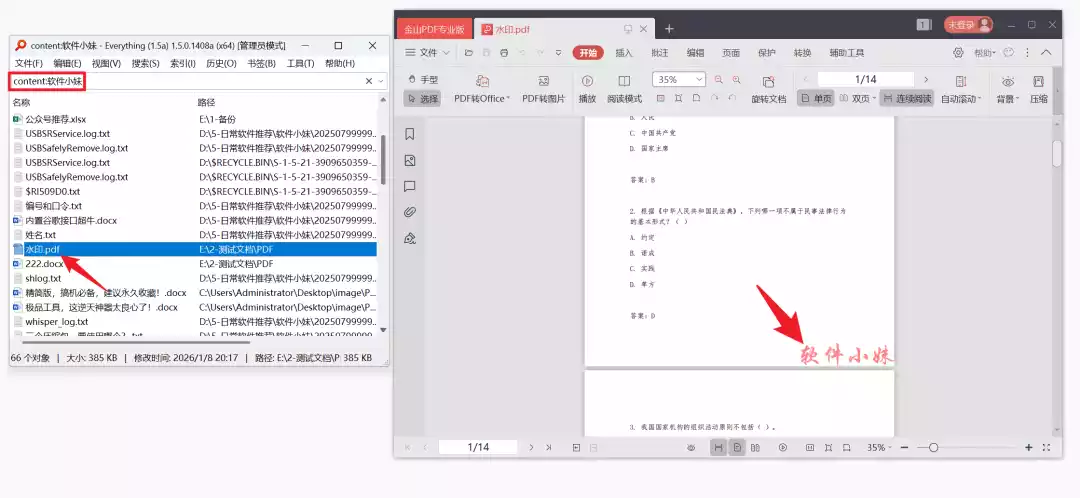Open 双页 double page dropdown
The width and height of the screenshot is (1080, 498).
[x=858, y=98]
